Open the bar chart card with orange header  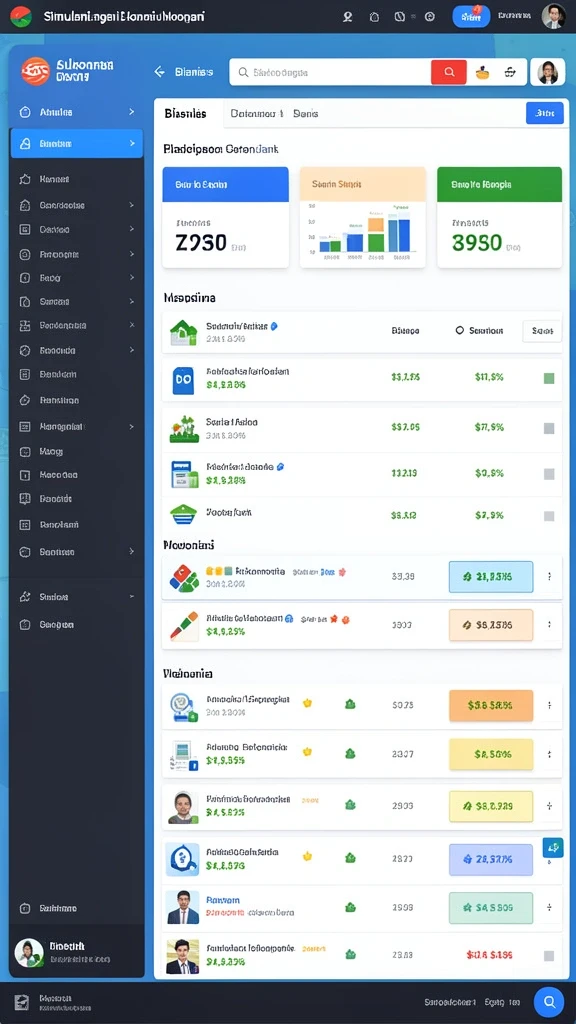[x=362, y=217]
